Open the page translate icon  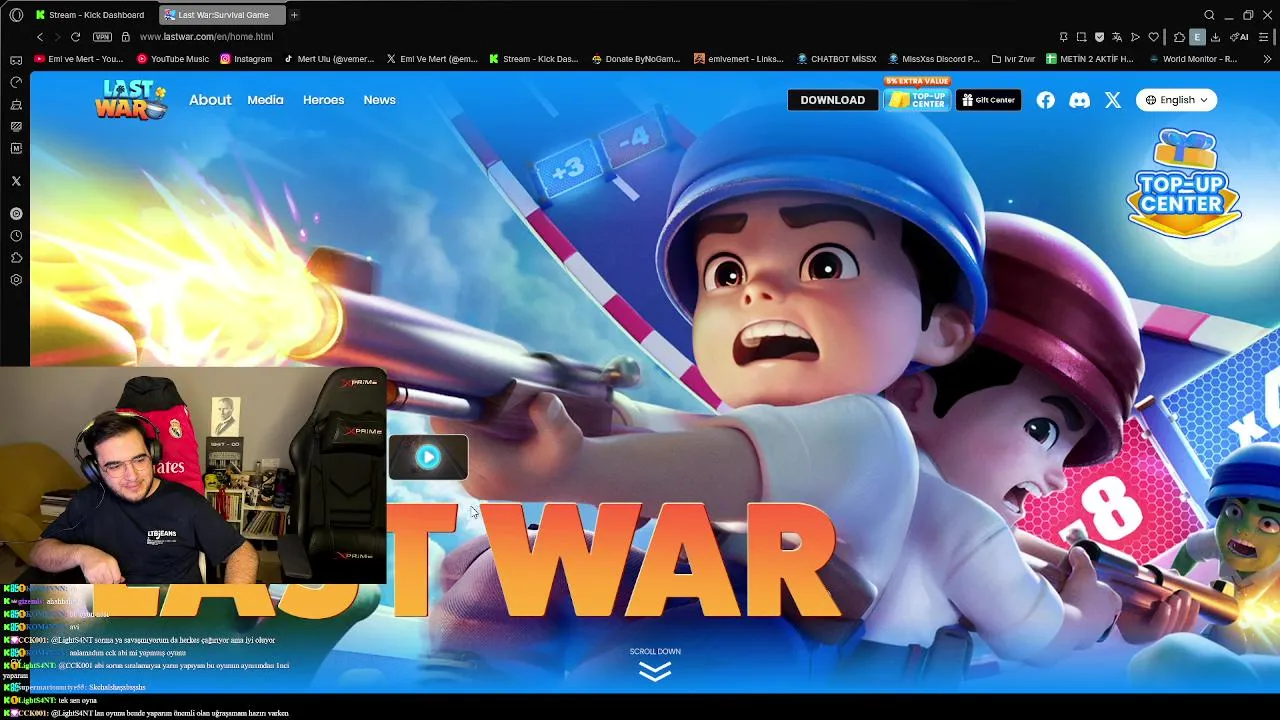[x=1117, y=37]
